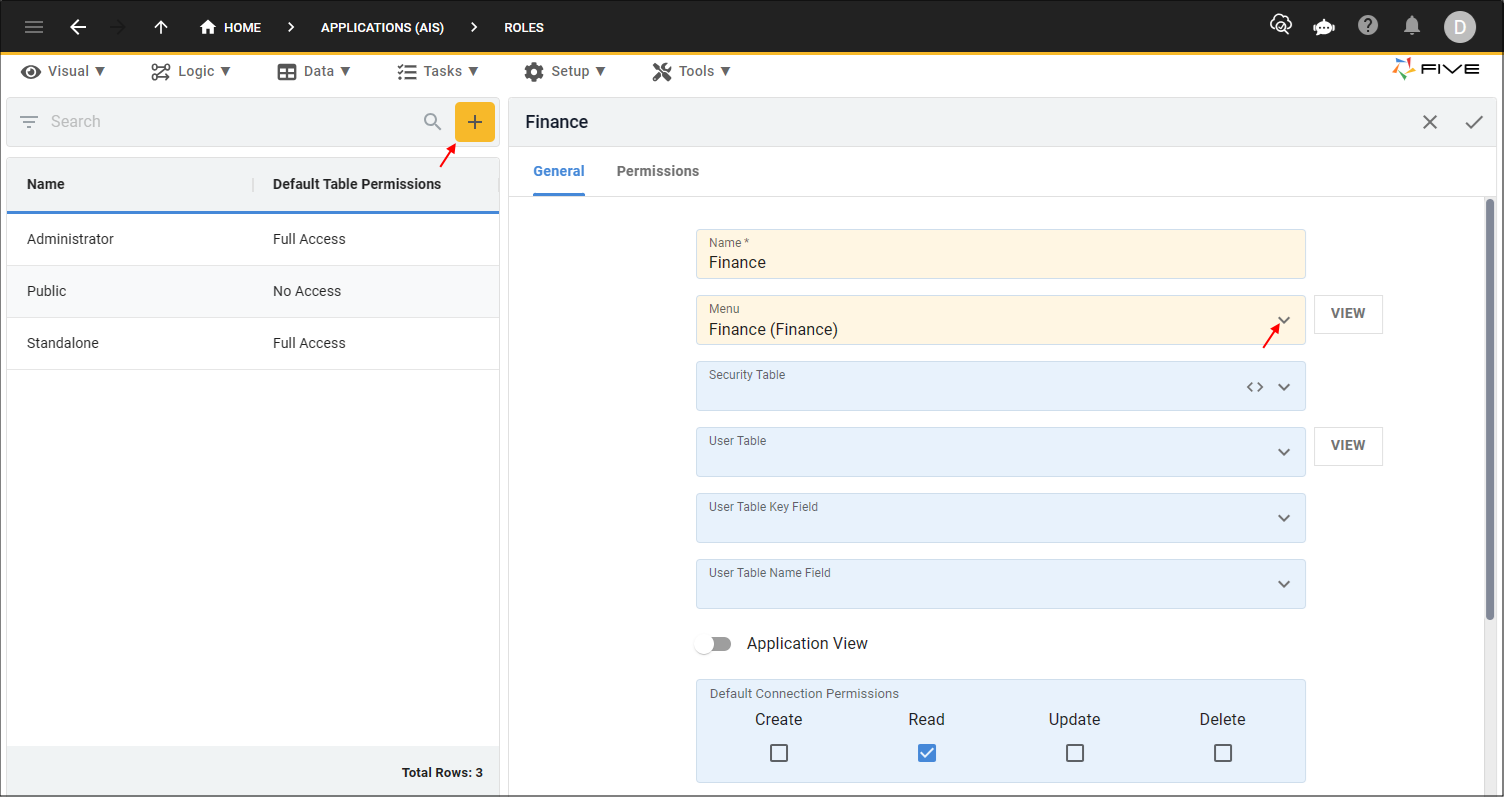Switch to the General tab

[x=559, y=171]
